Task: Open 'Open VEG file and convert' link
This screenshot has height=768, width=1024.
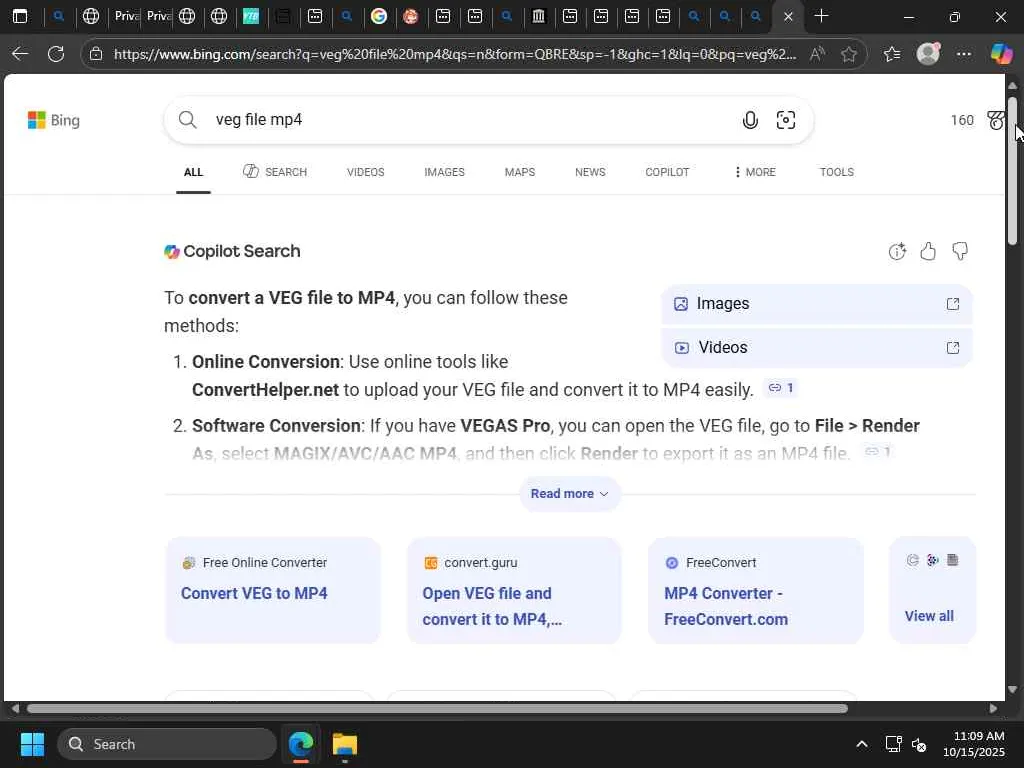Action: 492,607
